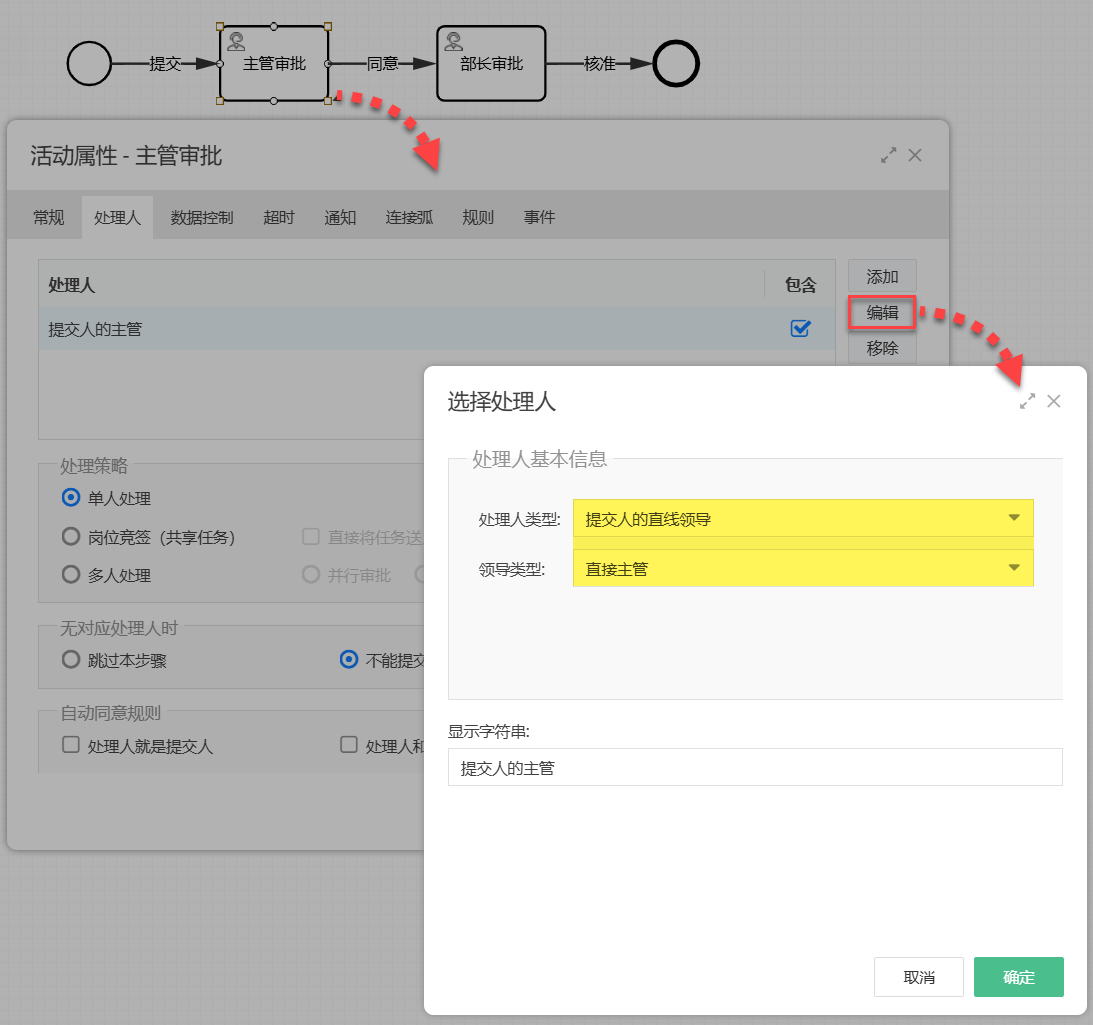Select the 跳过本步骤 radio option

pyautogui.click(x=70, y=659)
